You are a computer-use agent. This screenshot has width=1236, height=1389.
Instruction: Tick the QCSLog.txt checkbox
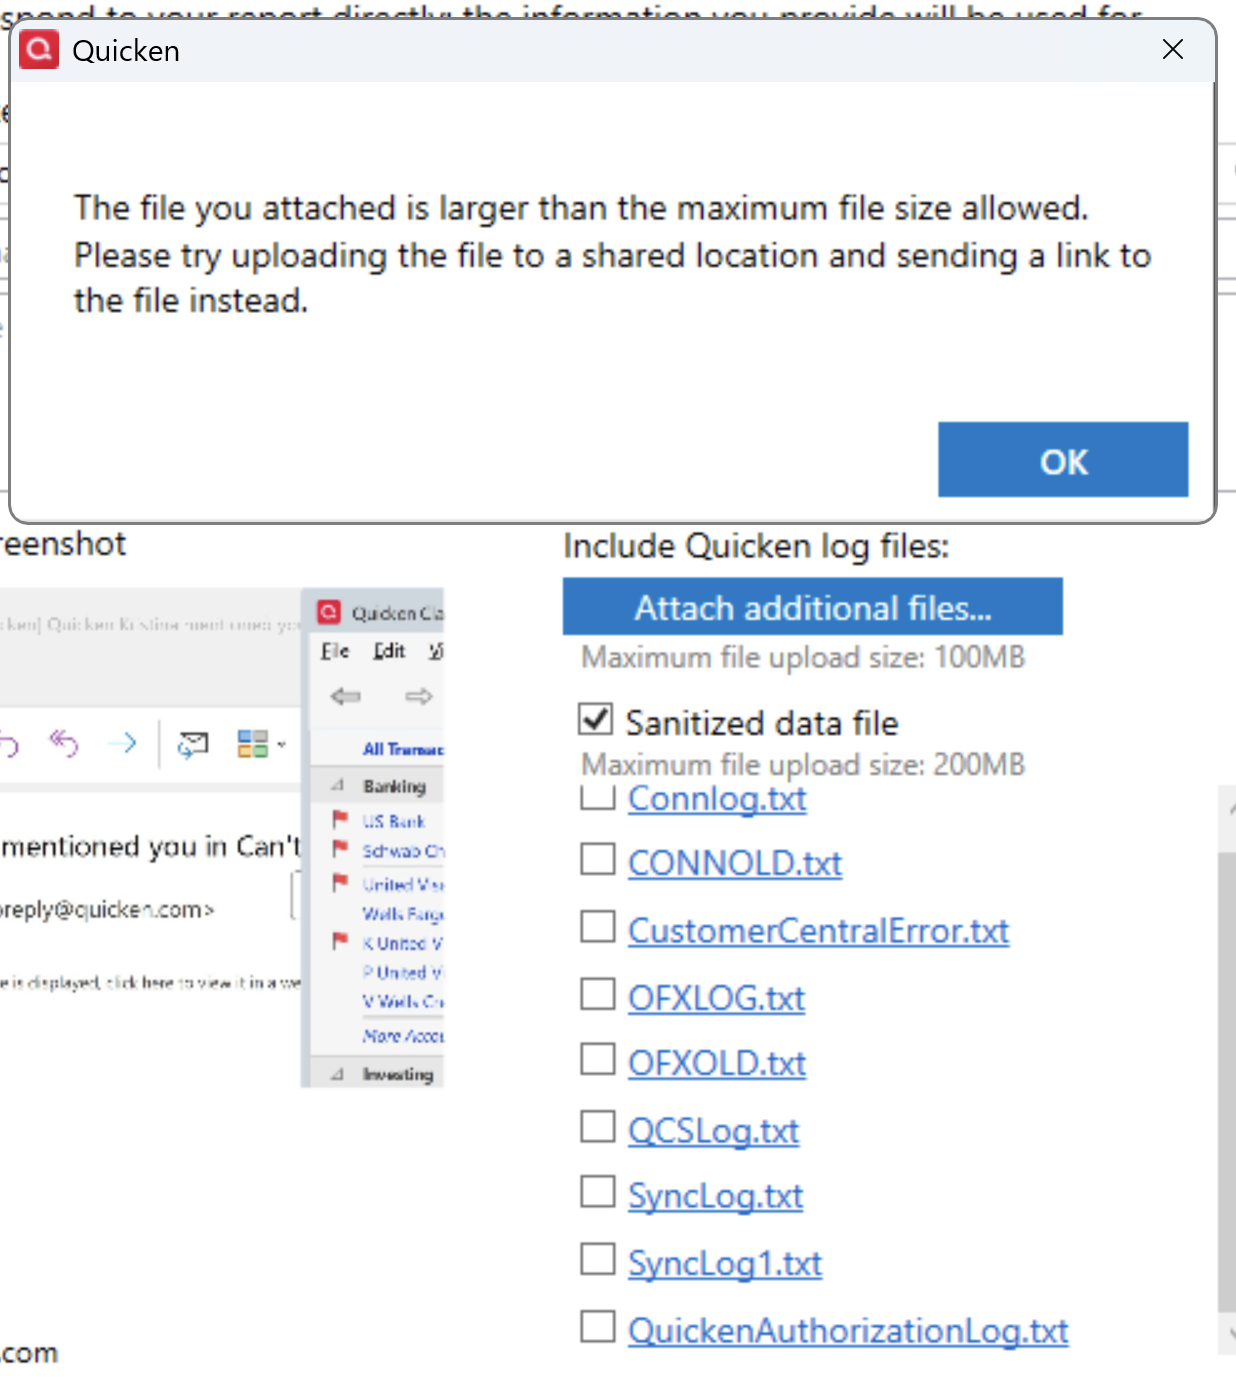coord(598,1127)
